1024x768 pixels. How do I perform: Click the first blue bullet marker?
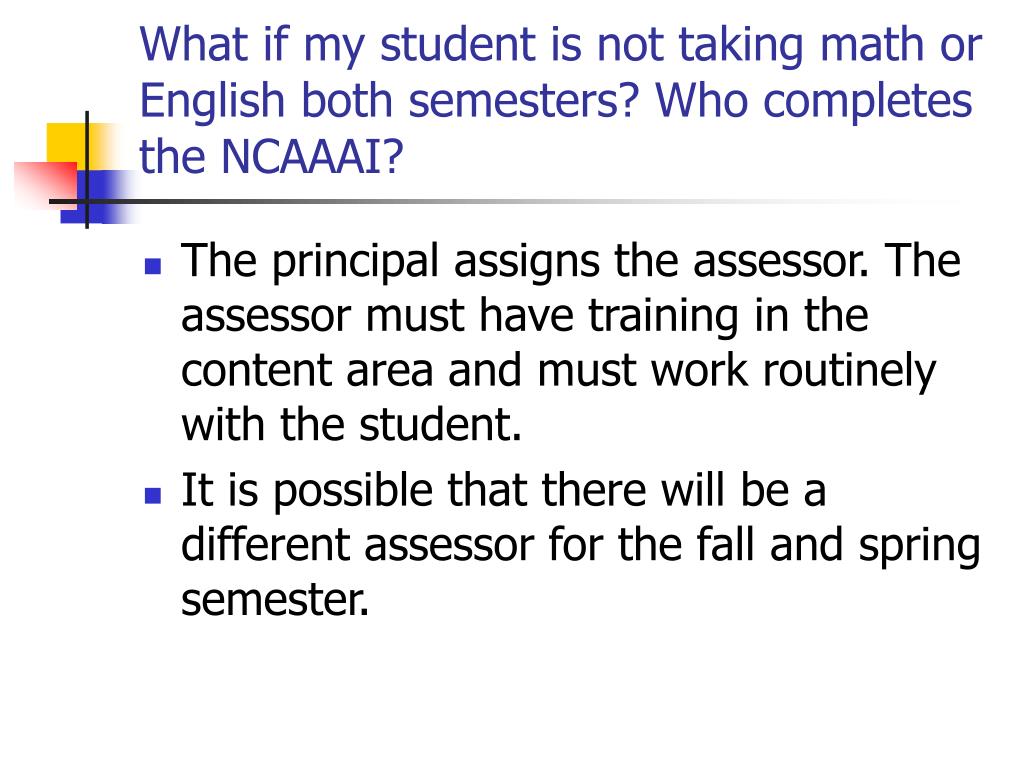point(153,266)
